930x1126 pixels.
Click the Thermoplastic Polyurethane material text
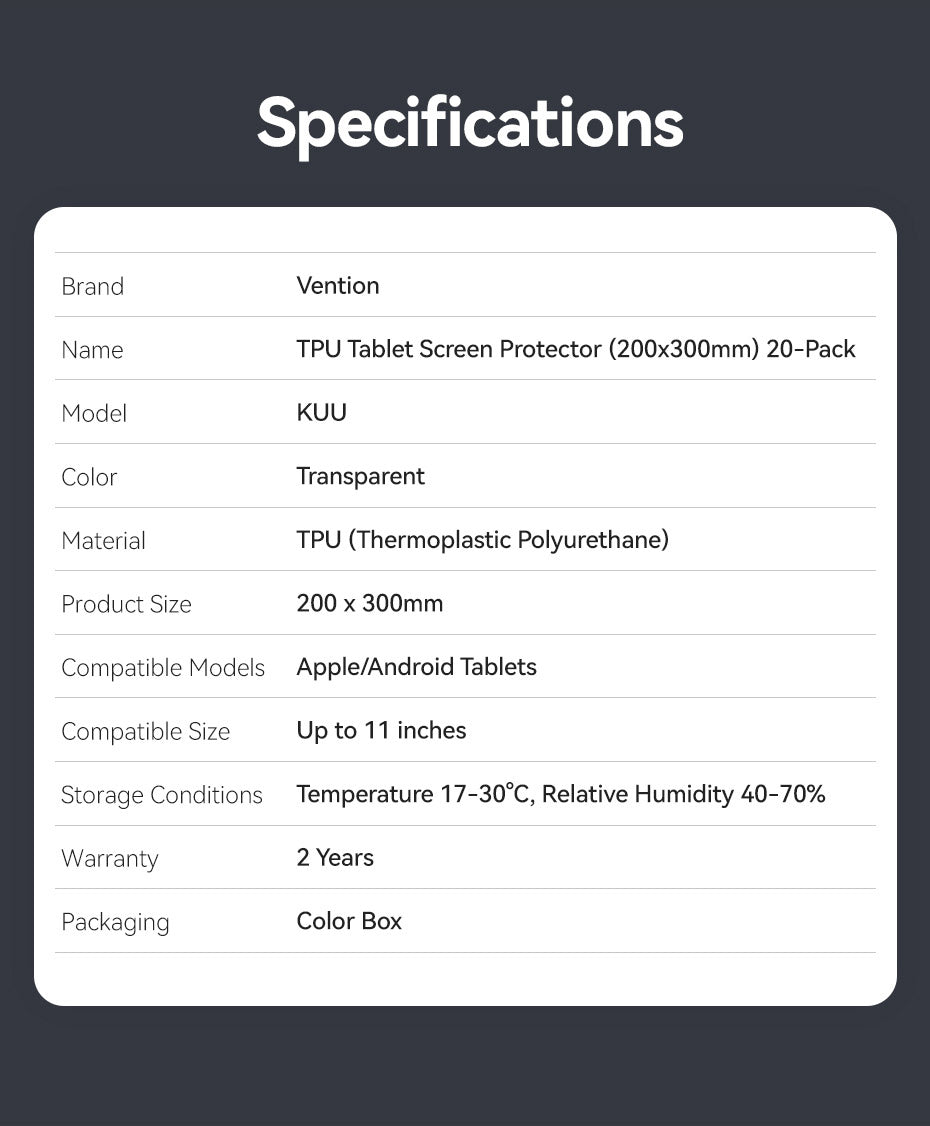tap(483, 540)
